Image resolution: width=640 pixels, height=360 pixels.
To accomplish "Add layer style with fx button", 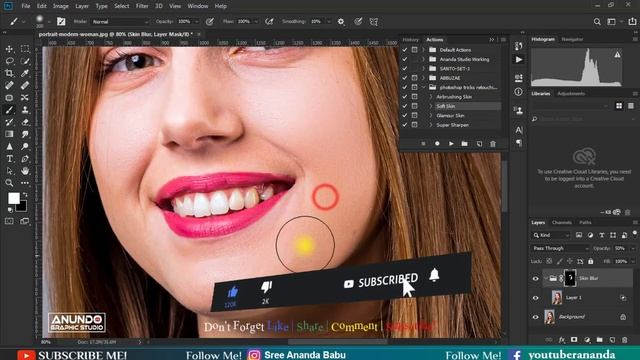I will [562, 340].
